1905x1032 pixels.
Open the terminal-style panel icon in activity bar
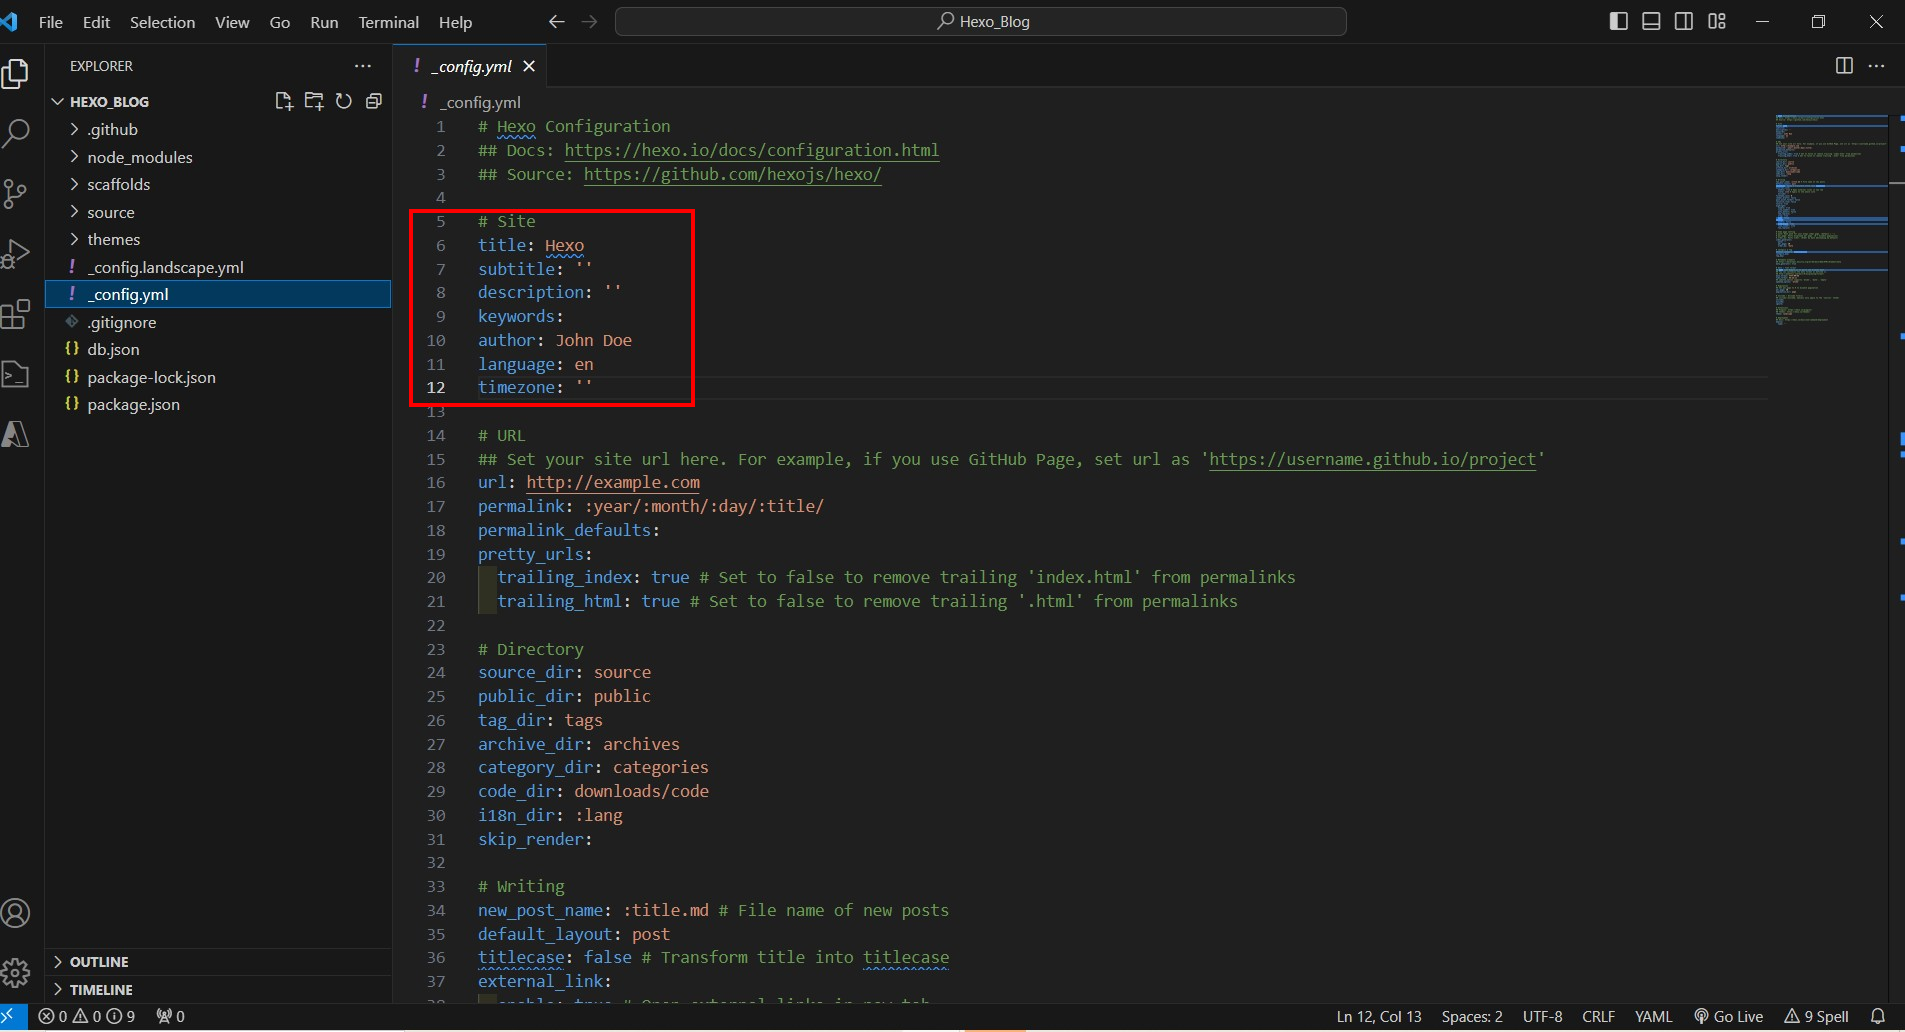point(16,374)
